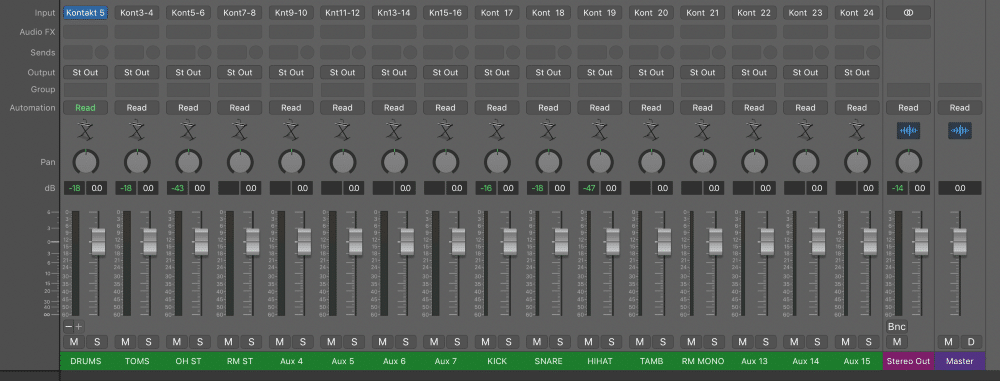Click the plus button under DRUMS fader
1000x381 pixels.
(x=79, y=327)
